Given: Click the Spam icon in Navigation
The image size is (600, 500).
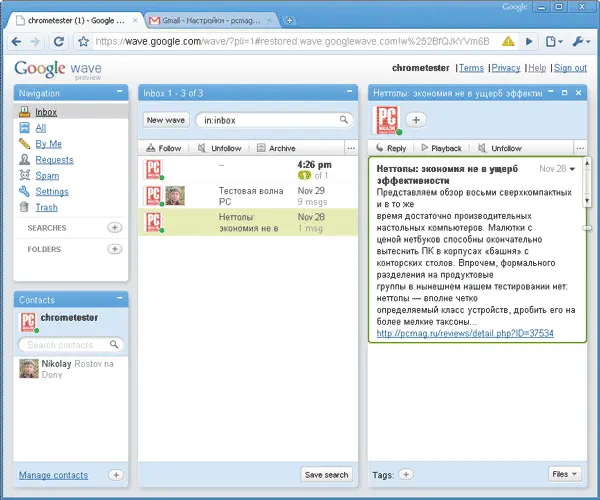Looking at the screenshot, I should (24, 175).
